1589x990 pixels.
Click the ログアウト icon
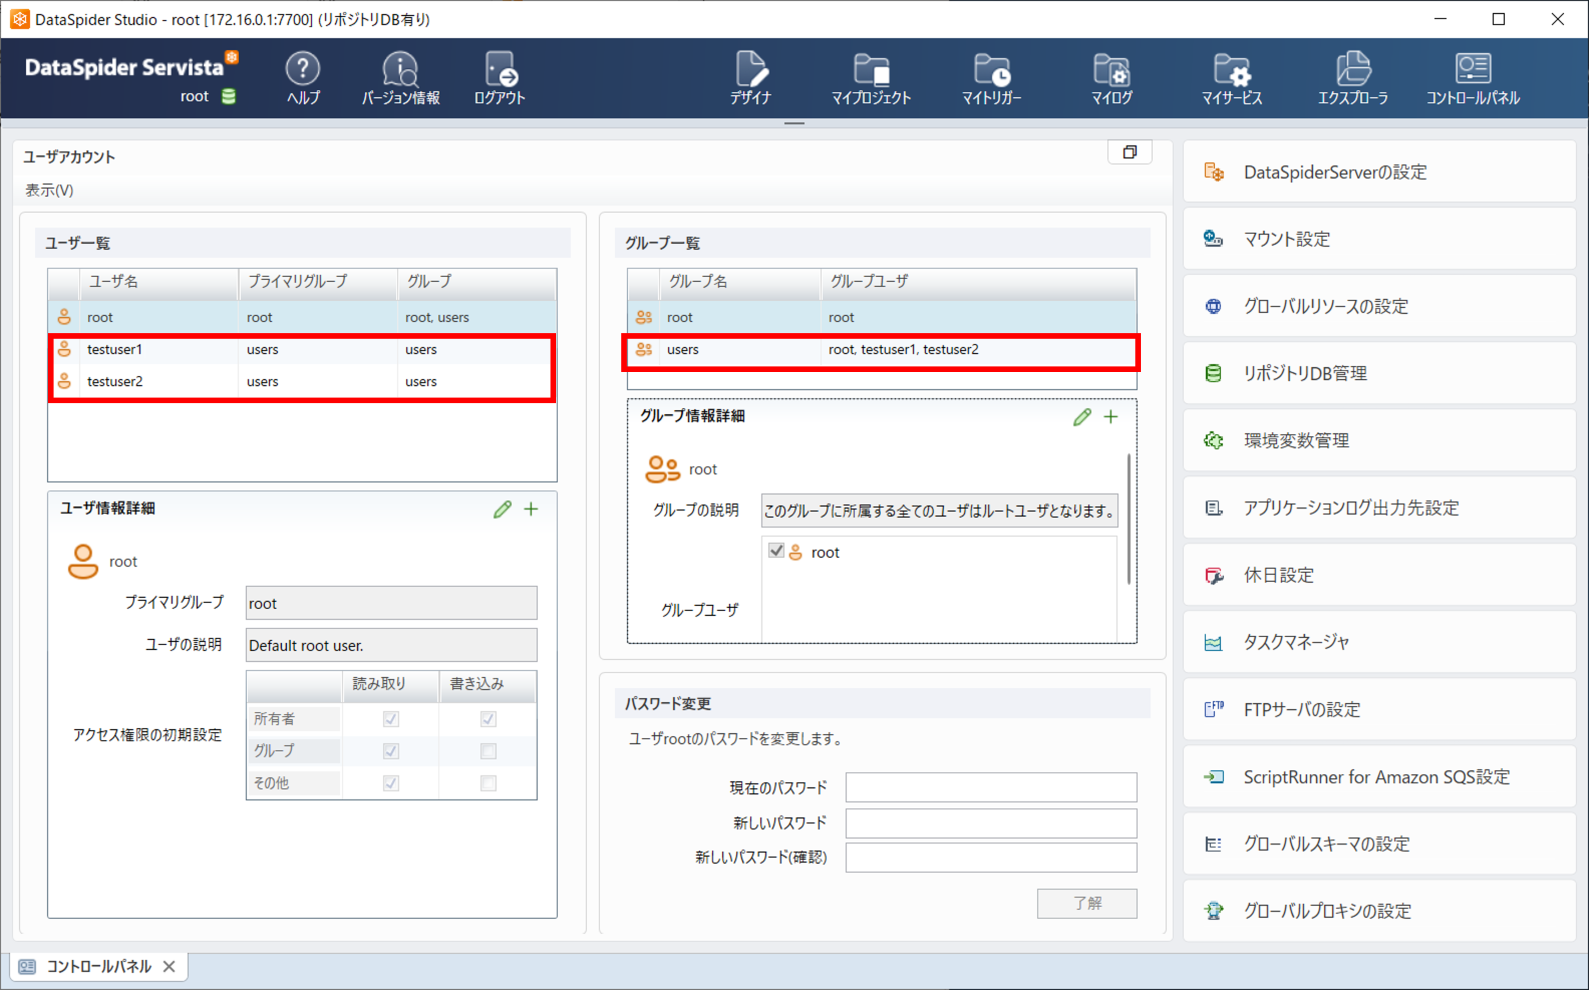(500, 78)
